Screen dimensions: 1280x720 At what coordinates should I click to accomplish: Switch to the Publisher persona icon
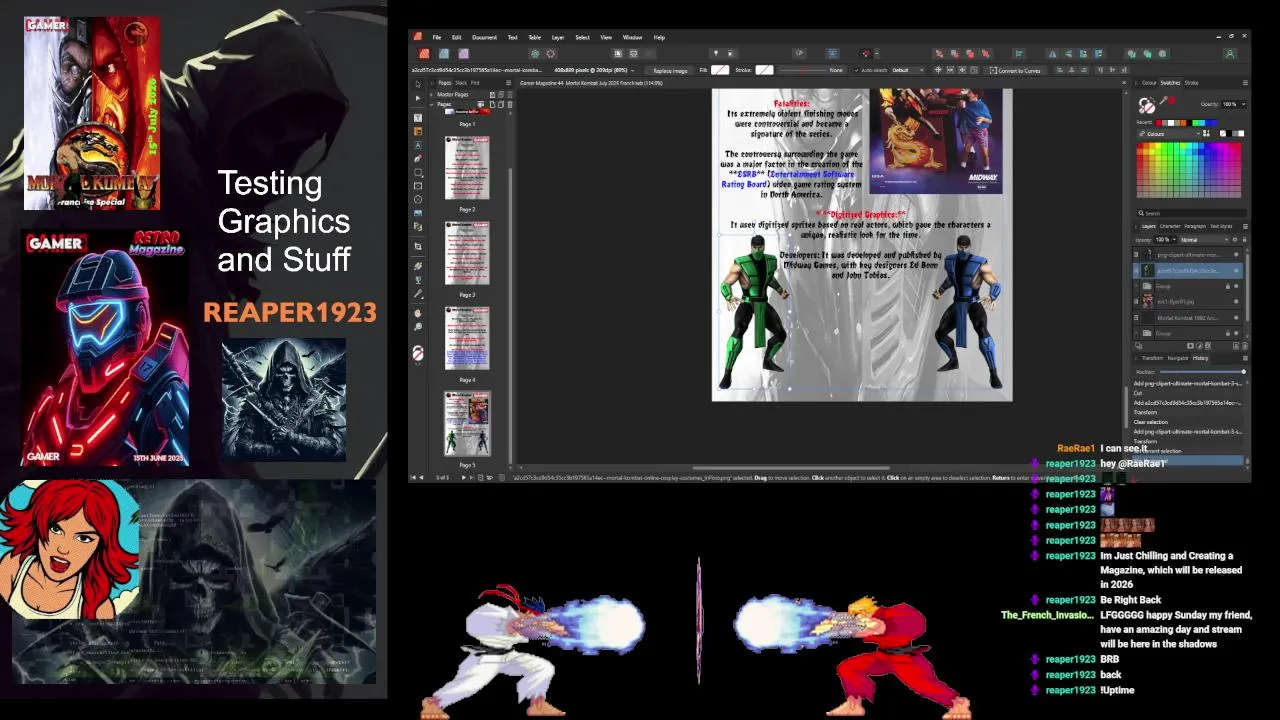coord(424,53)
